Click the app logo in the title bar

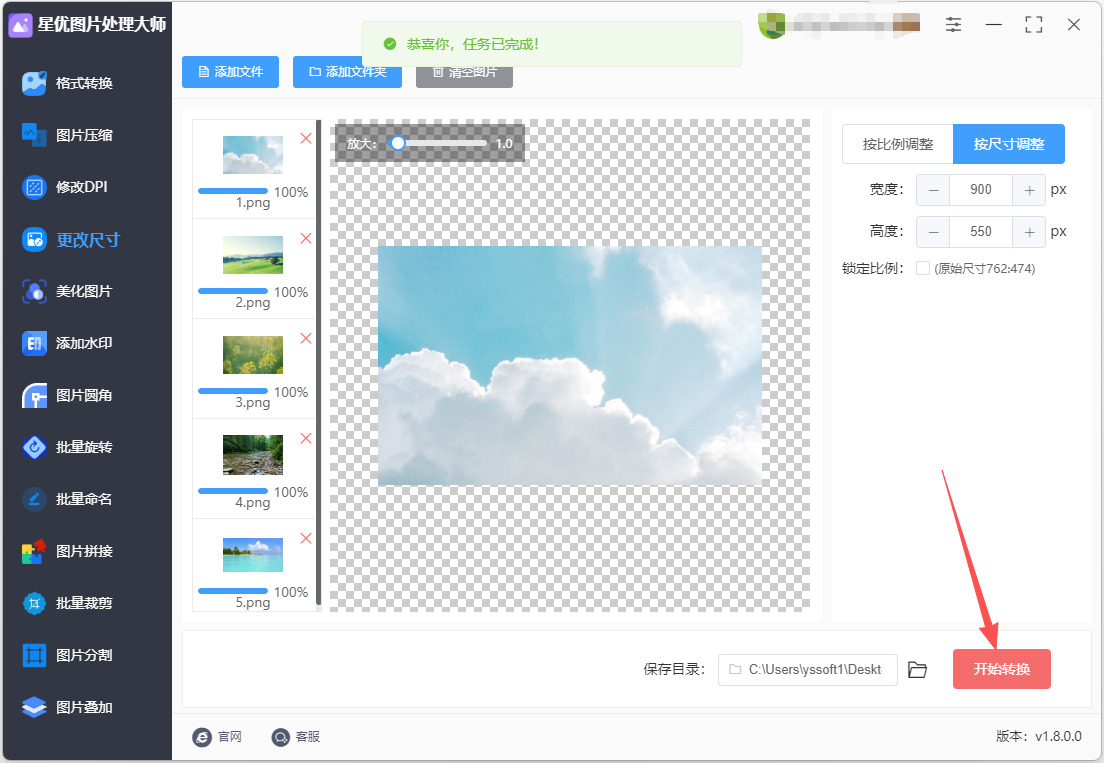tap(20, 25)
